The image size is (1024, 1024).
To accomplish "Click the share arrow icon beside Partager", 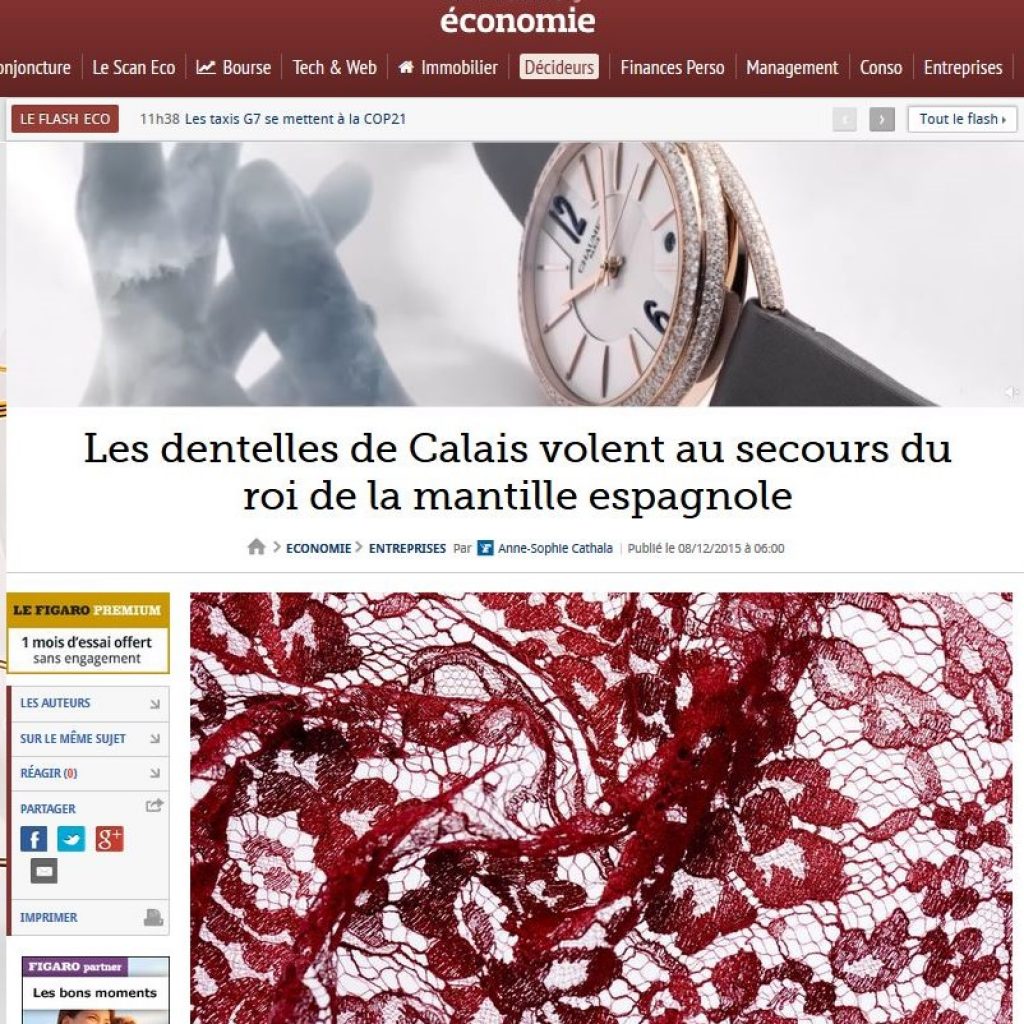I will (154, 806).
